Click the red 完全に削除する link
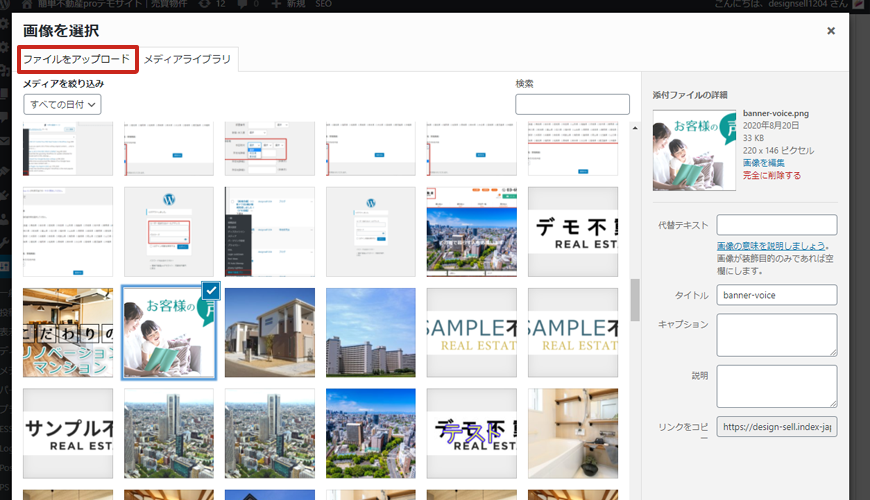 (772, 175)
